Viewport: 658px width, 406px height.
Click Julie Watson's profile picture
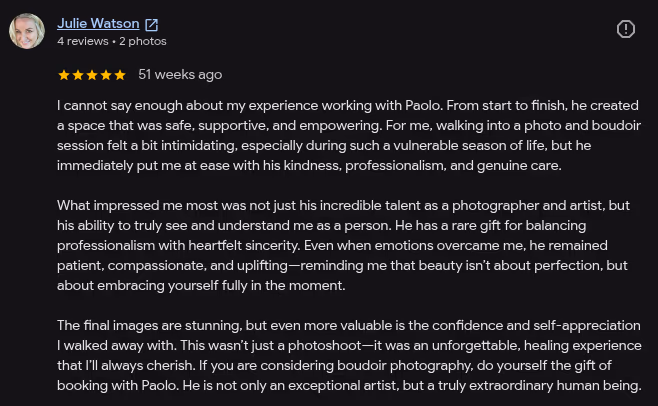27,31
